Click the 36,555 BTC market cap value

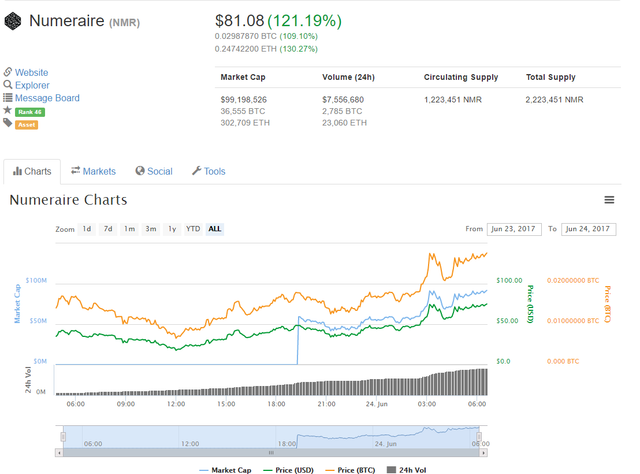click(x=243, y=111)
